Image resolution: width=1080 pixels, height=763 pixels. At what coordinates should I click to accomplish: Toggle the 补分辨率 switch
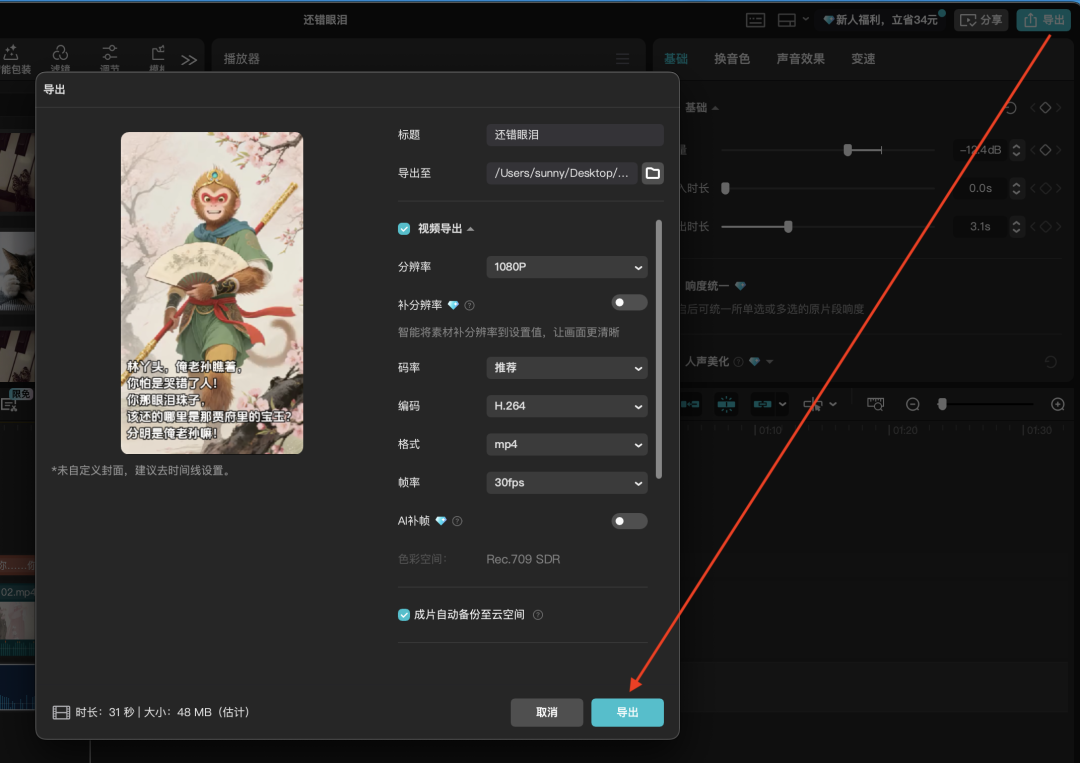629,302
